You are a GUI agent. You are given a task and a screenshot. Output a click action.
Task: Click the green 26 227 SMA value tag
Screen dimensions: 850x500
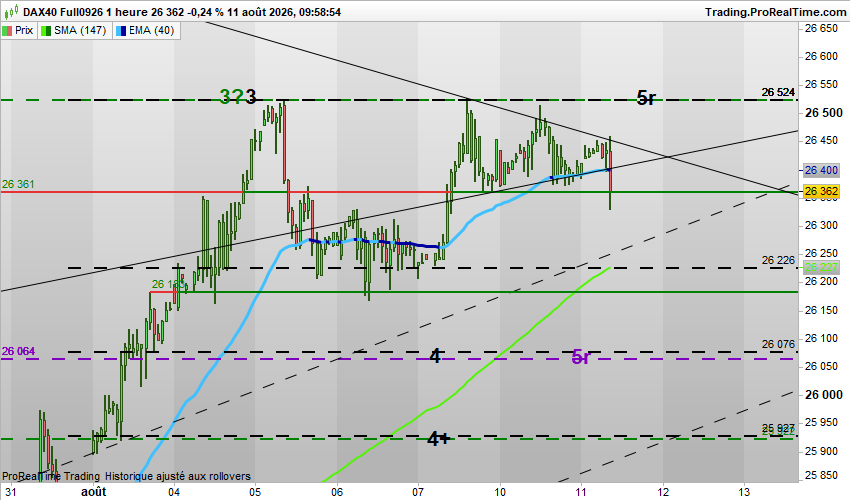pos(821,267)
